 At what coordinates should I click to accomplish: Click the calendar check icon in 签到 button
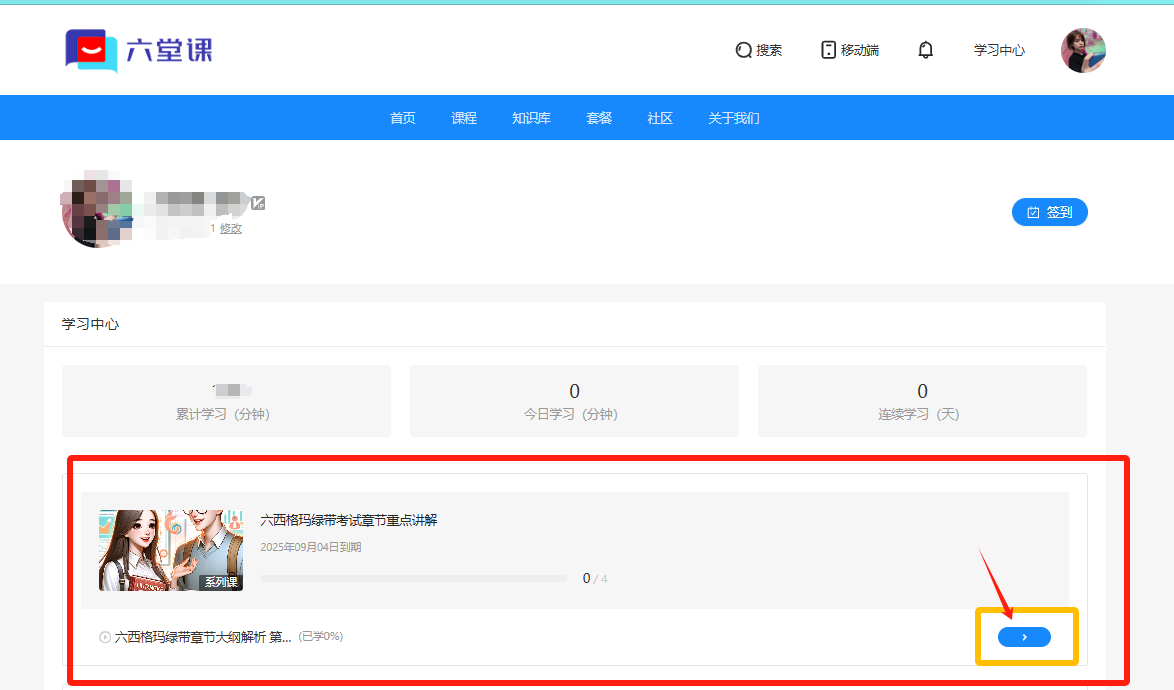tap(1033, 213)
